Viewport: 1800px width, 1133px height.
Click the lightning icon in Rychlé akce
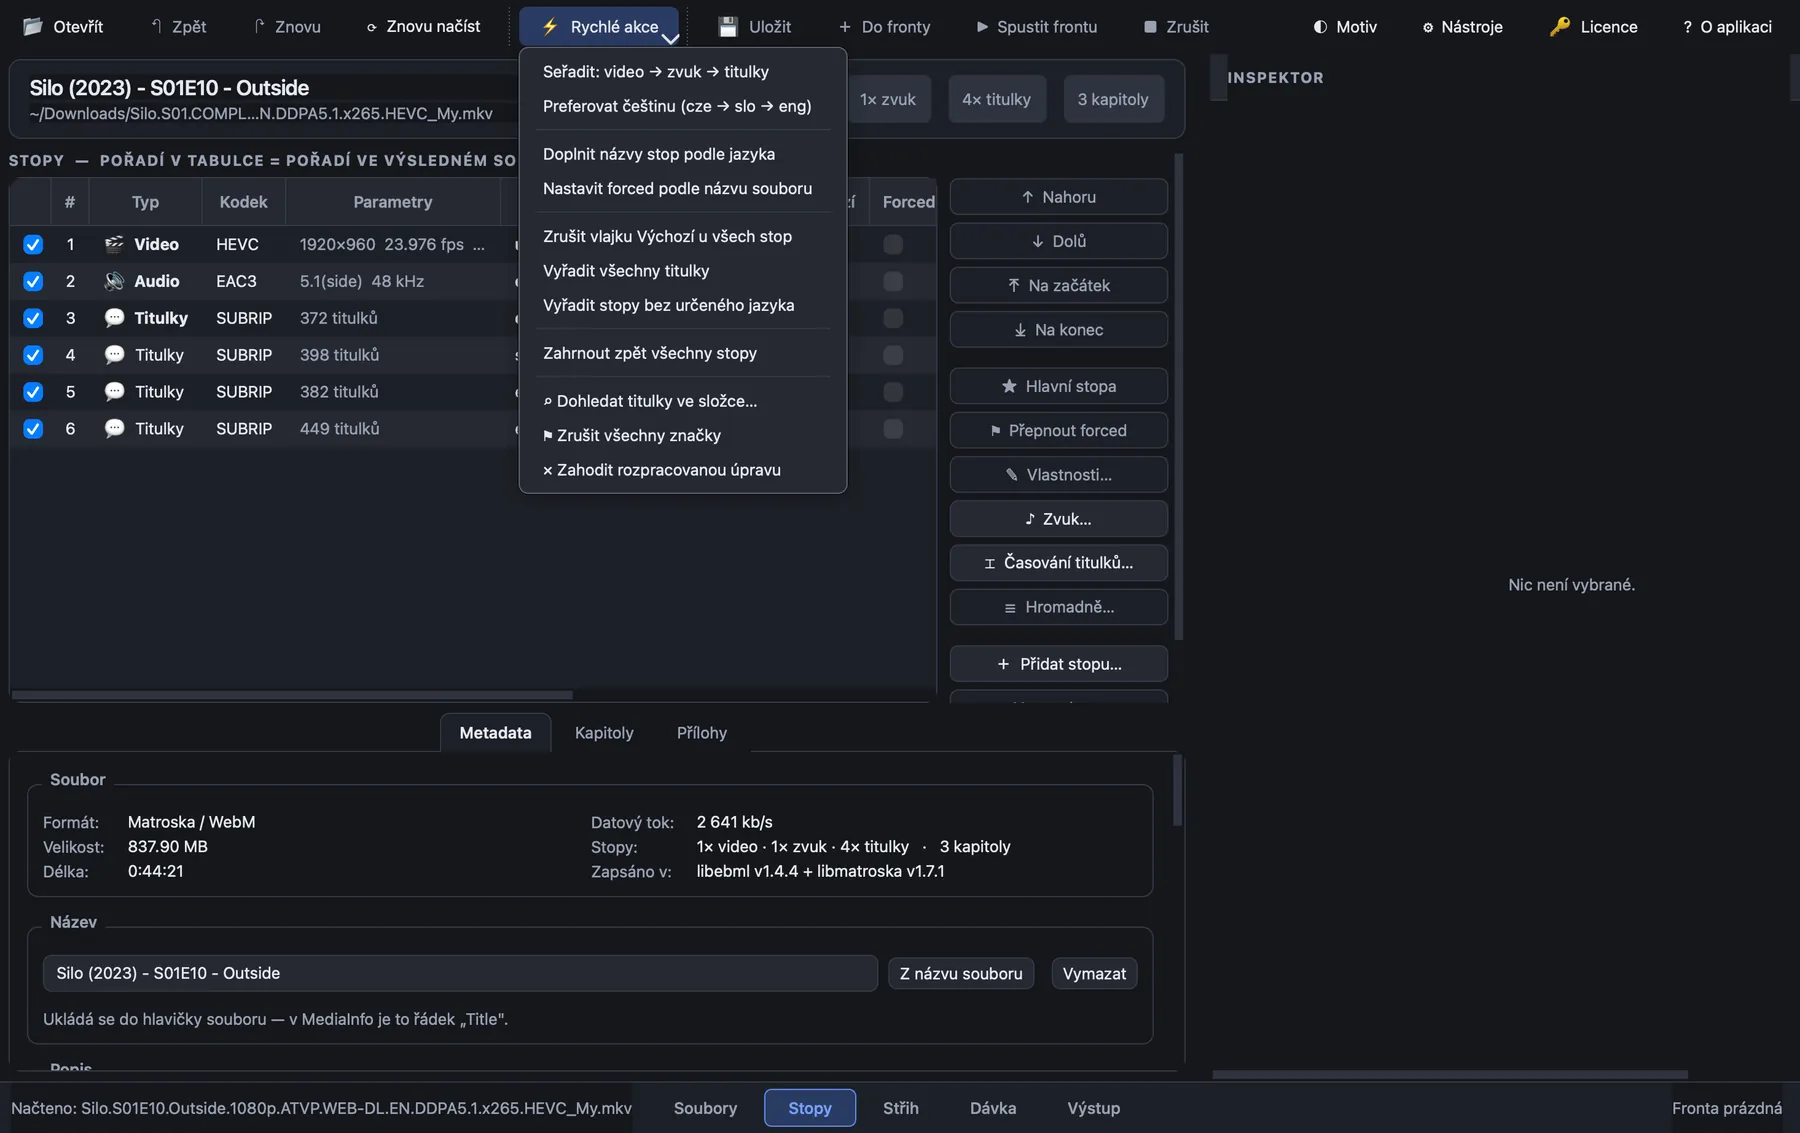click(550, 26)
